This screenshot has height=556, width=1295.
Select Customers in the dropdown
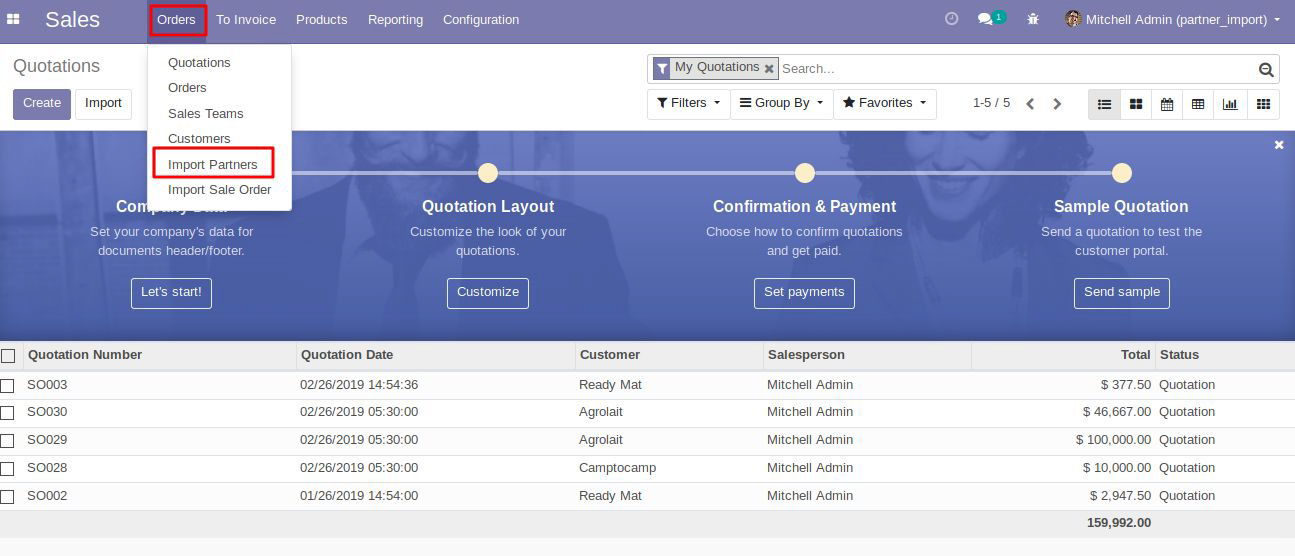199,139
